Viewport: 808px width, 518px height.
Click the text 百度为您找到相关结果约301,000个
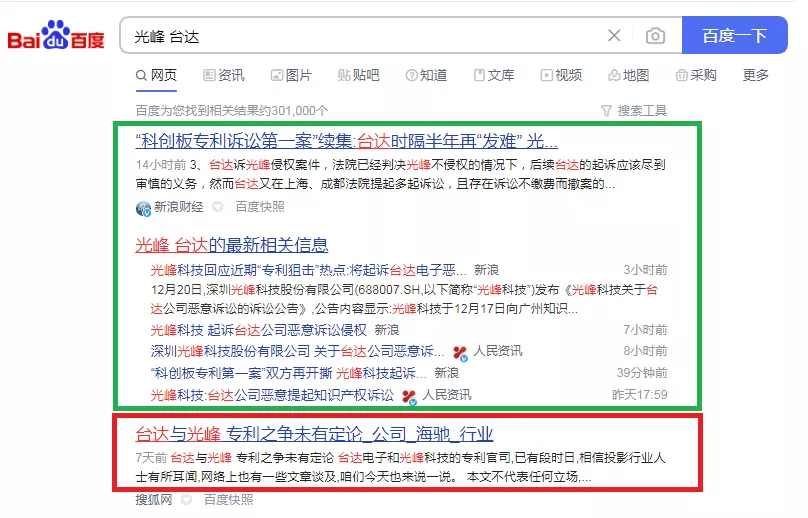tap(232, 110)
